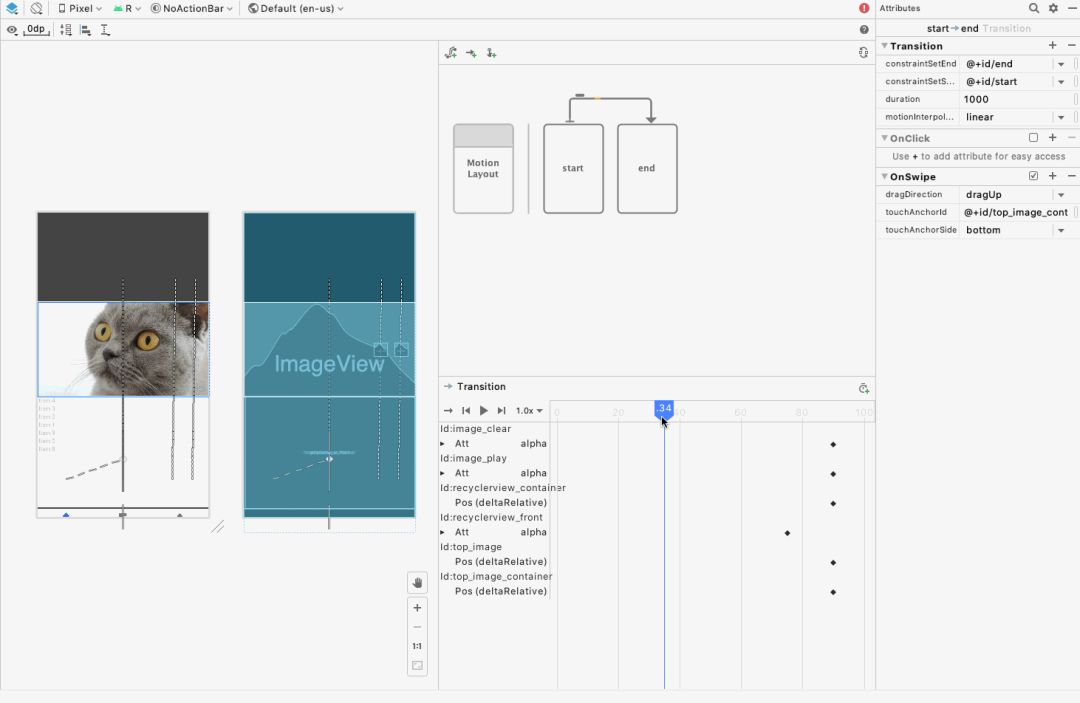Uncheck the OnSwipe checkbox
The width and height of the screenshot is (1080, 703).
click(1033, 177)
